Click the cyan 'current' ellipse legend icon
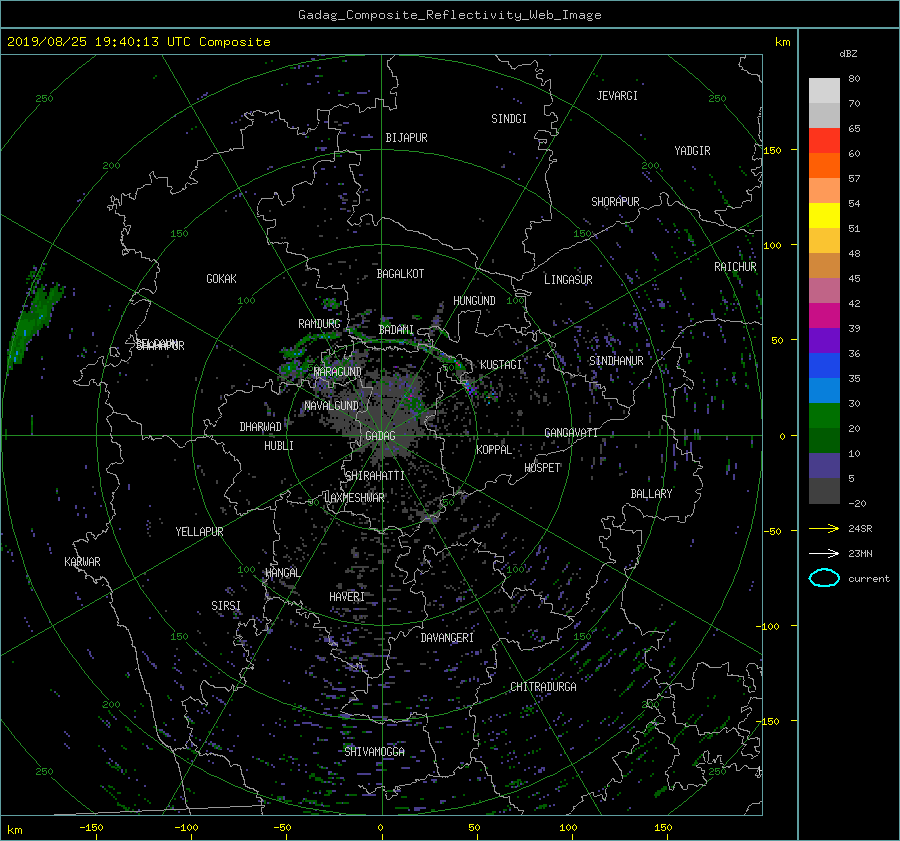 [824, 578]
